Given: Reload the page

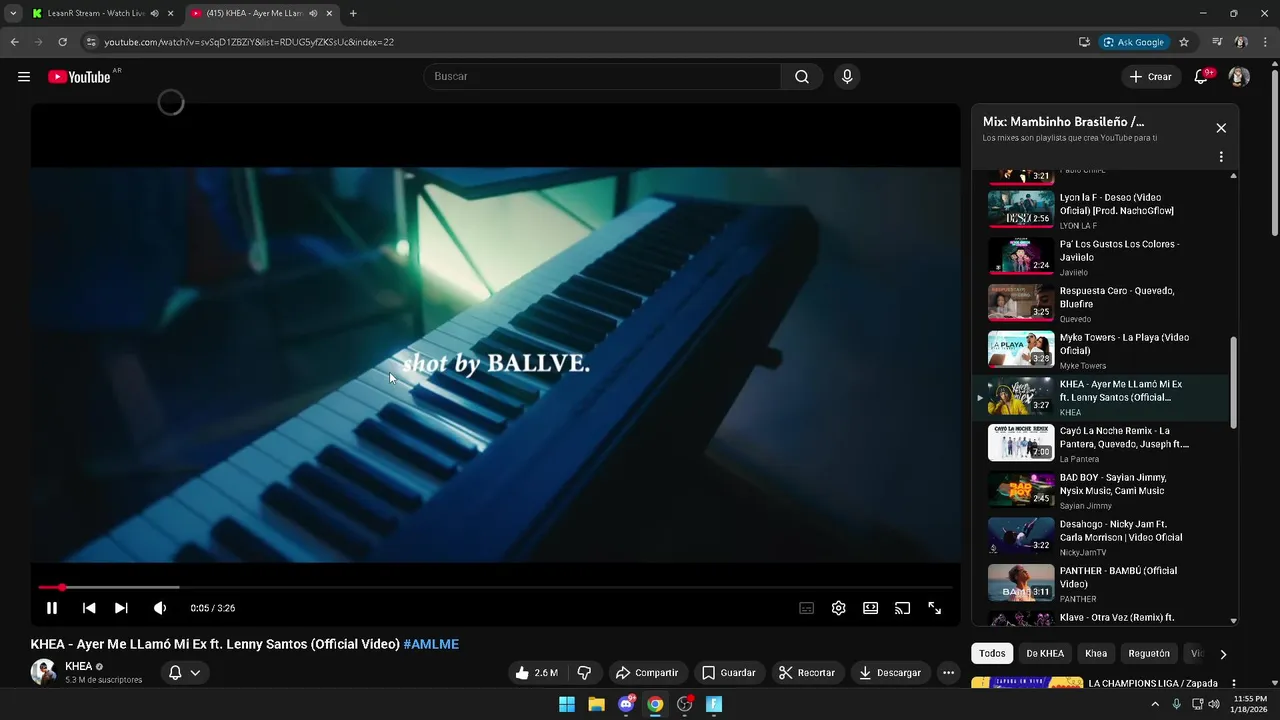Looking at the screenshot, I should tap(62, 42).
